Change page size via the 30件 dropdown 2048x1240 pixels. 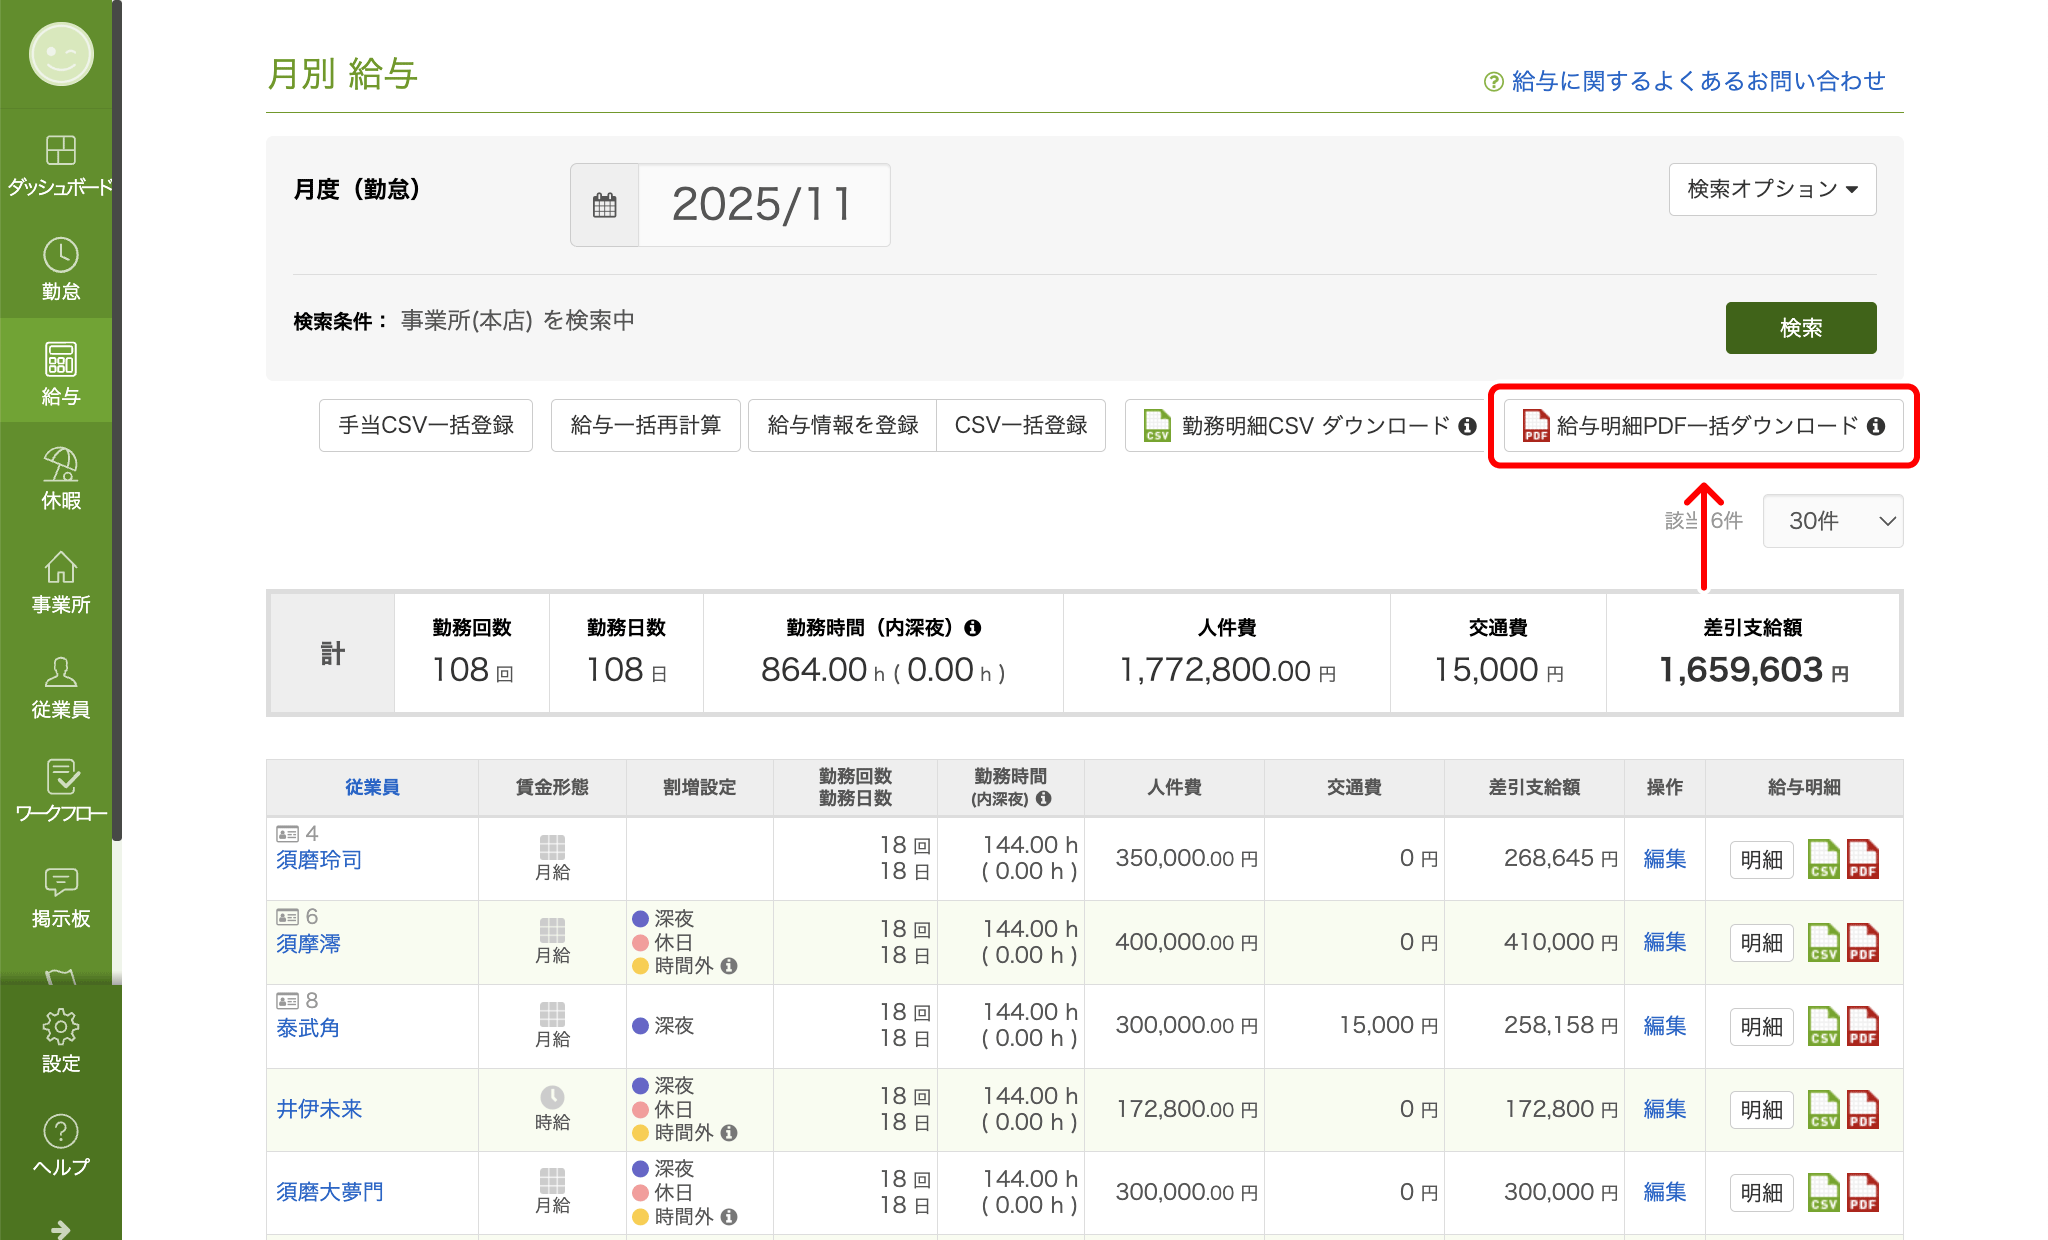[x=1832, y=521]
